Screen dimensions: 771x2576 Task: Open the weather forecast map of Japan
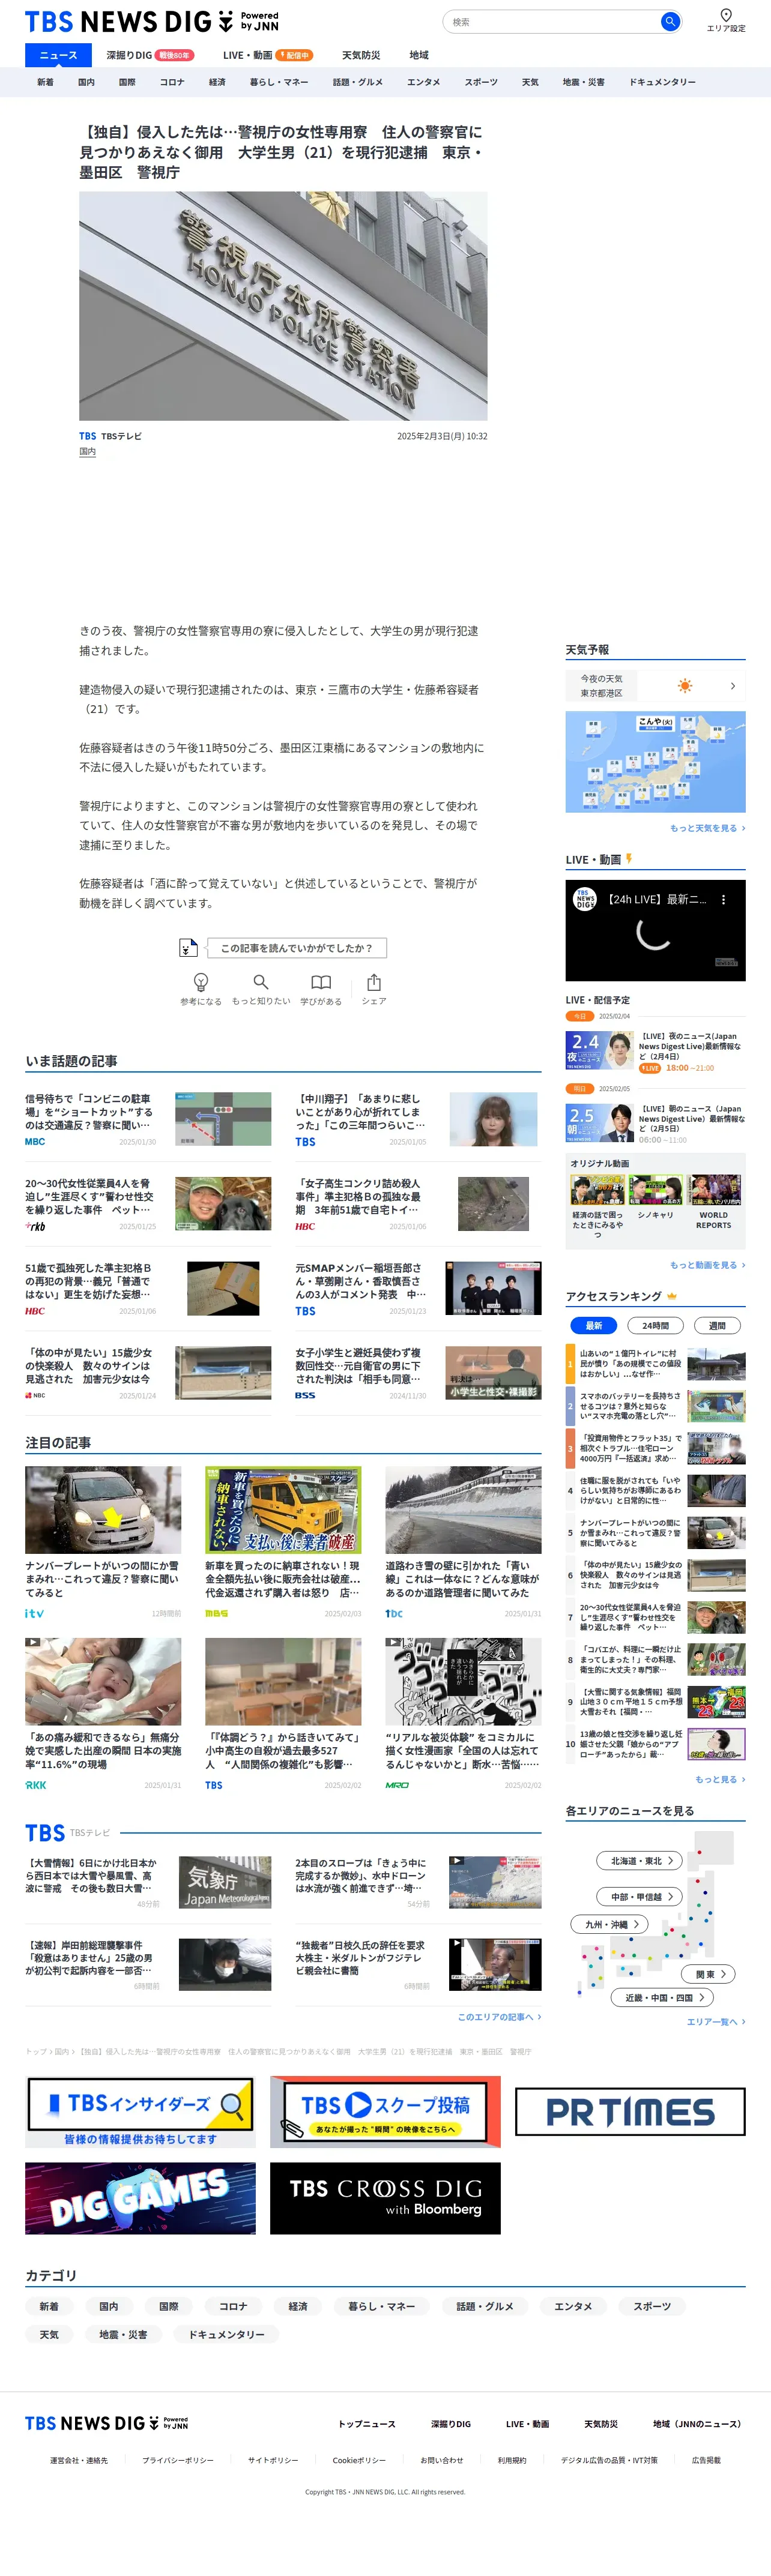pyautogui.click(x=655, y=761)
